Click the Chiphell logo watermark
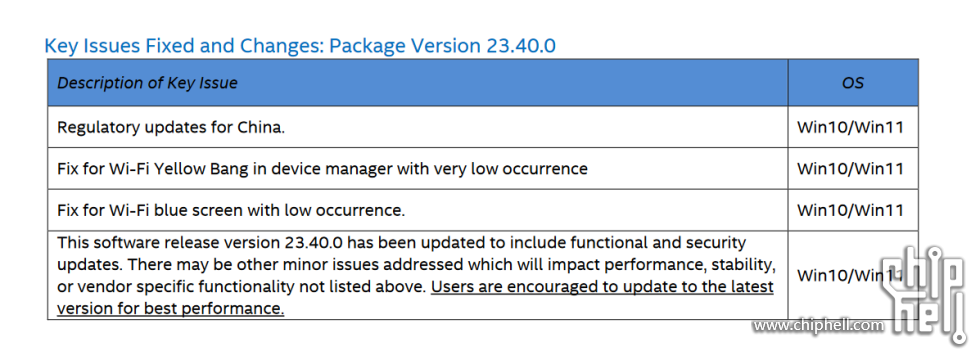The height and width of the screenshot is (360, 980). tap(927, 296)
